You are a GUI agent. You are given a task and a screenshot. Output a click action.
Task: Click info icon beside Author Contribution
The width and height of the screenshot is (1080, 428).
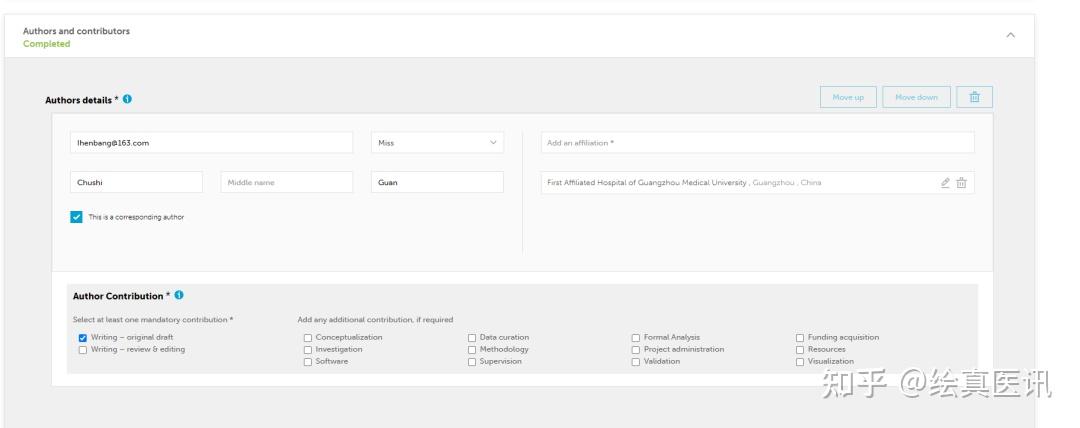coord(179,296)
